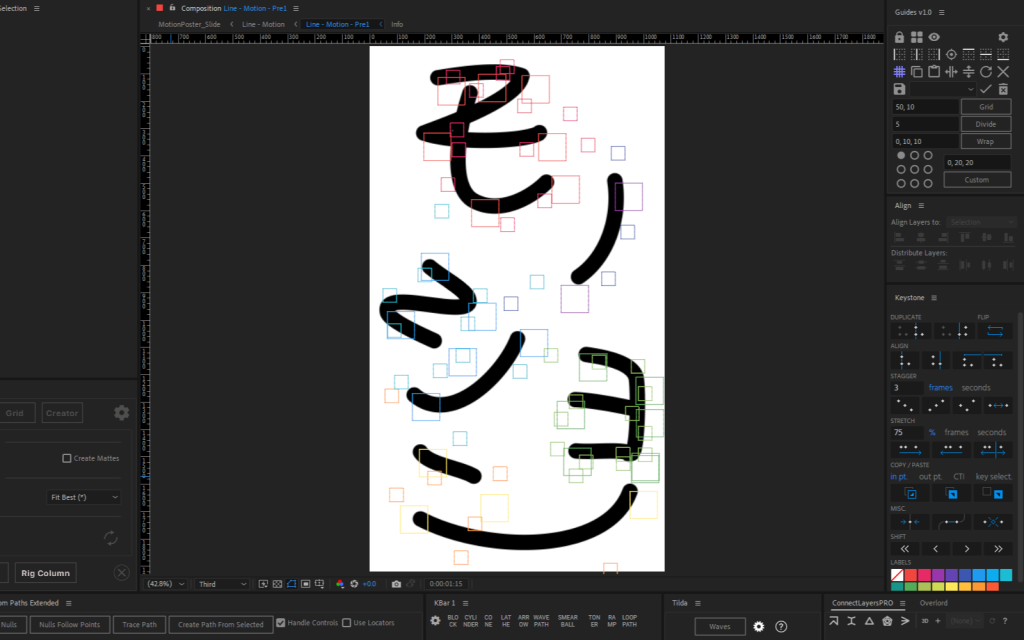This screenshot has height=640, width=1024.
Task: Click the copy guides icon
Action: click(917, 72)
